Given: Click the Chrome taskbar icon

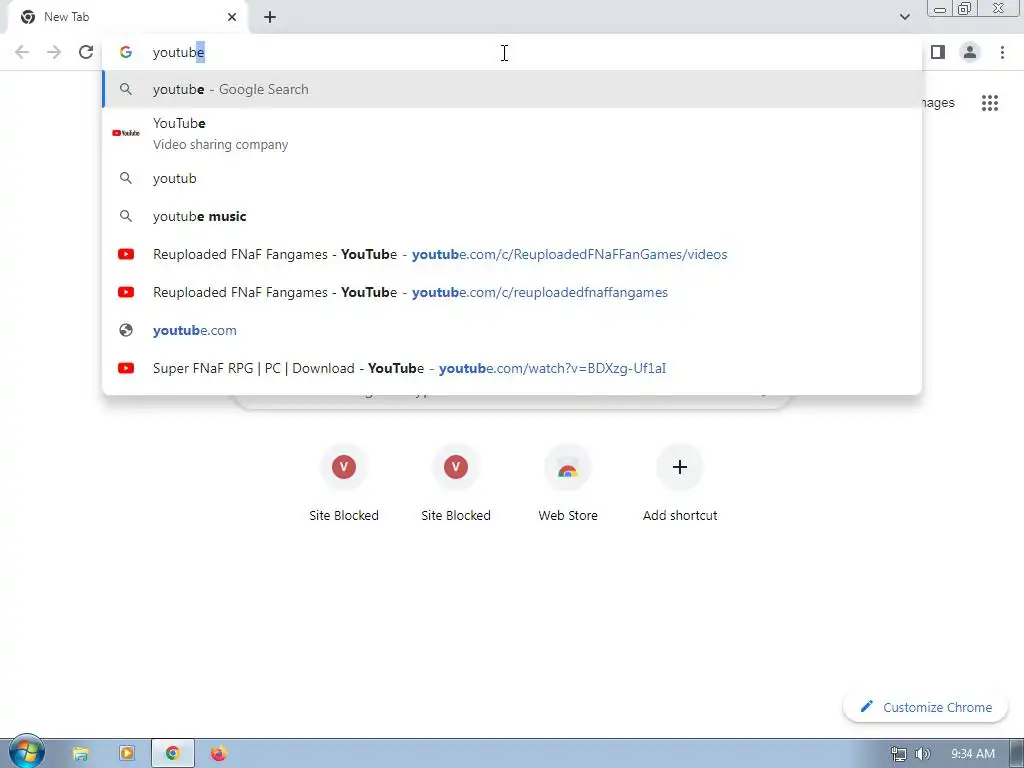Looking at the screenshot, I should [172, 754].
